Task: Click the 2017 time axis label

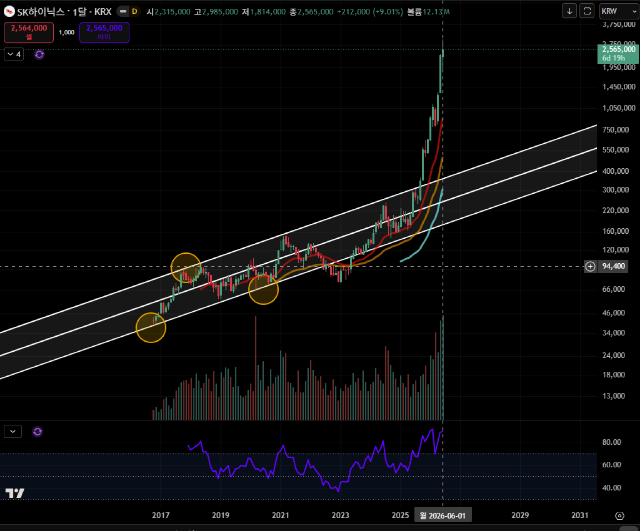Action: 161,515
